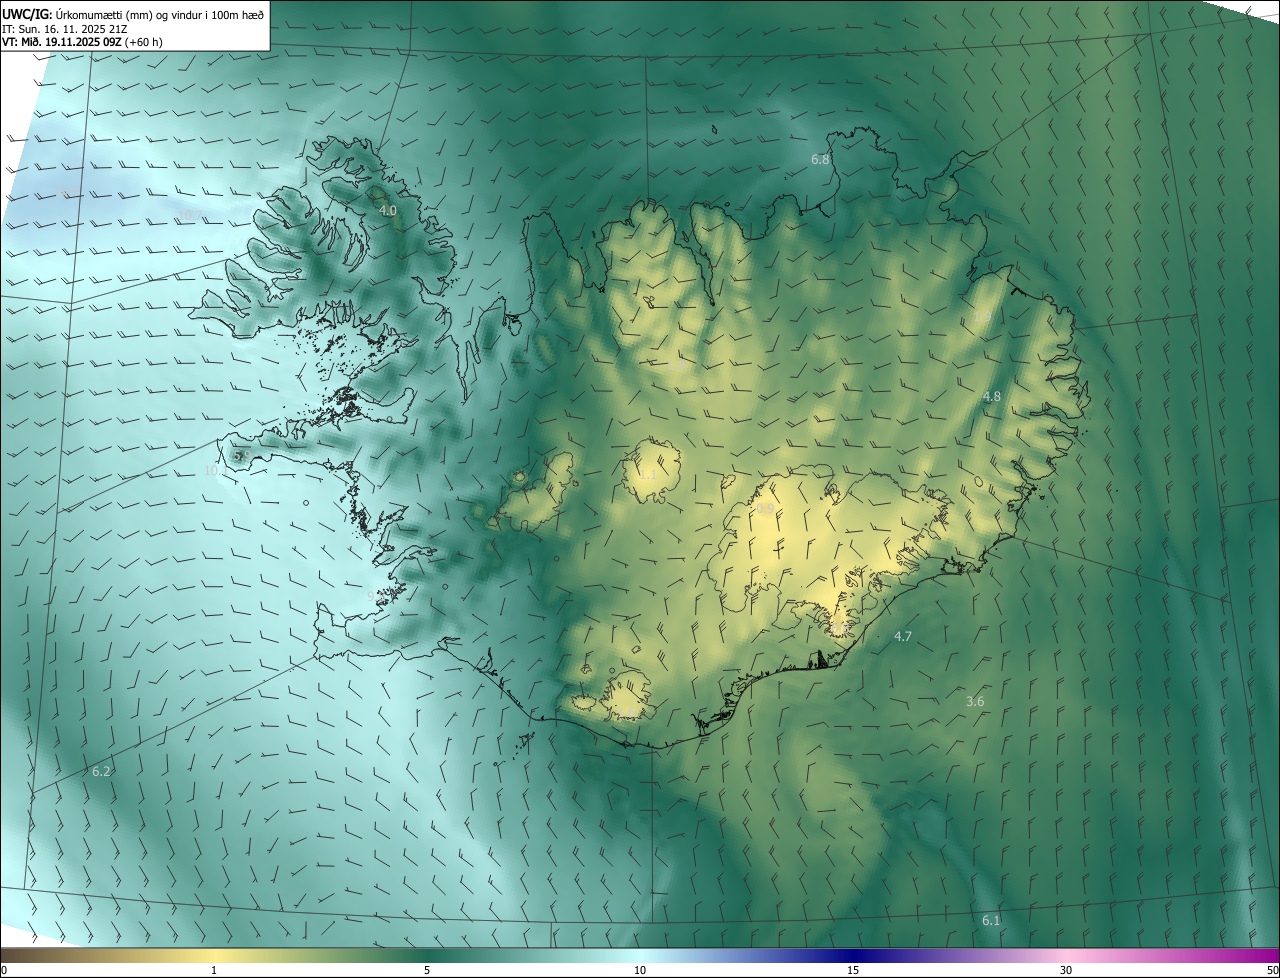The width and height of the screenshot is (1280, 978).
Task: Click the colorbar tick label 15
Action: click(x=853, y=970)
